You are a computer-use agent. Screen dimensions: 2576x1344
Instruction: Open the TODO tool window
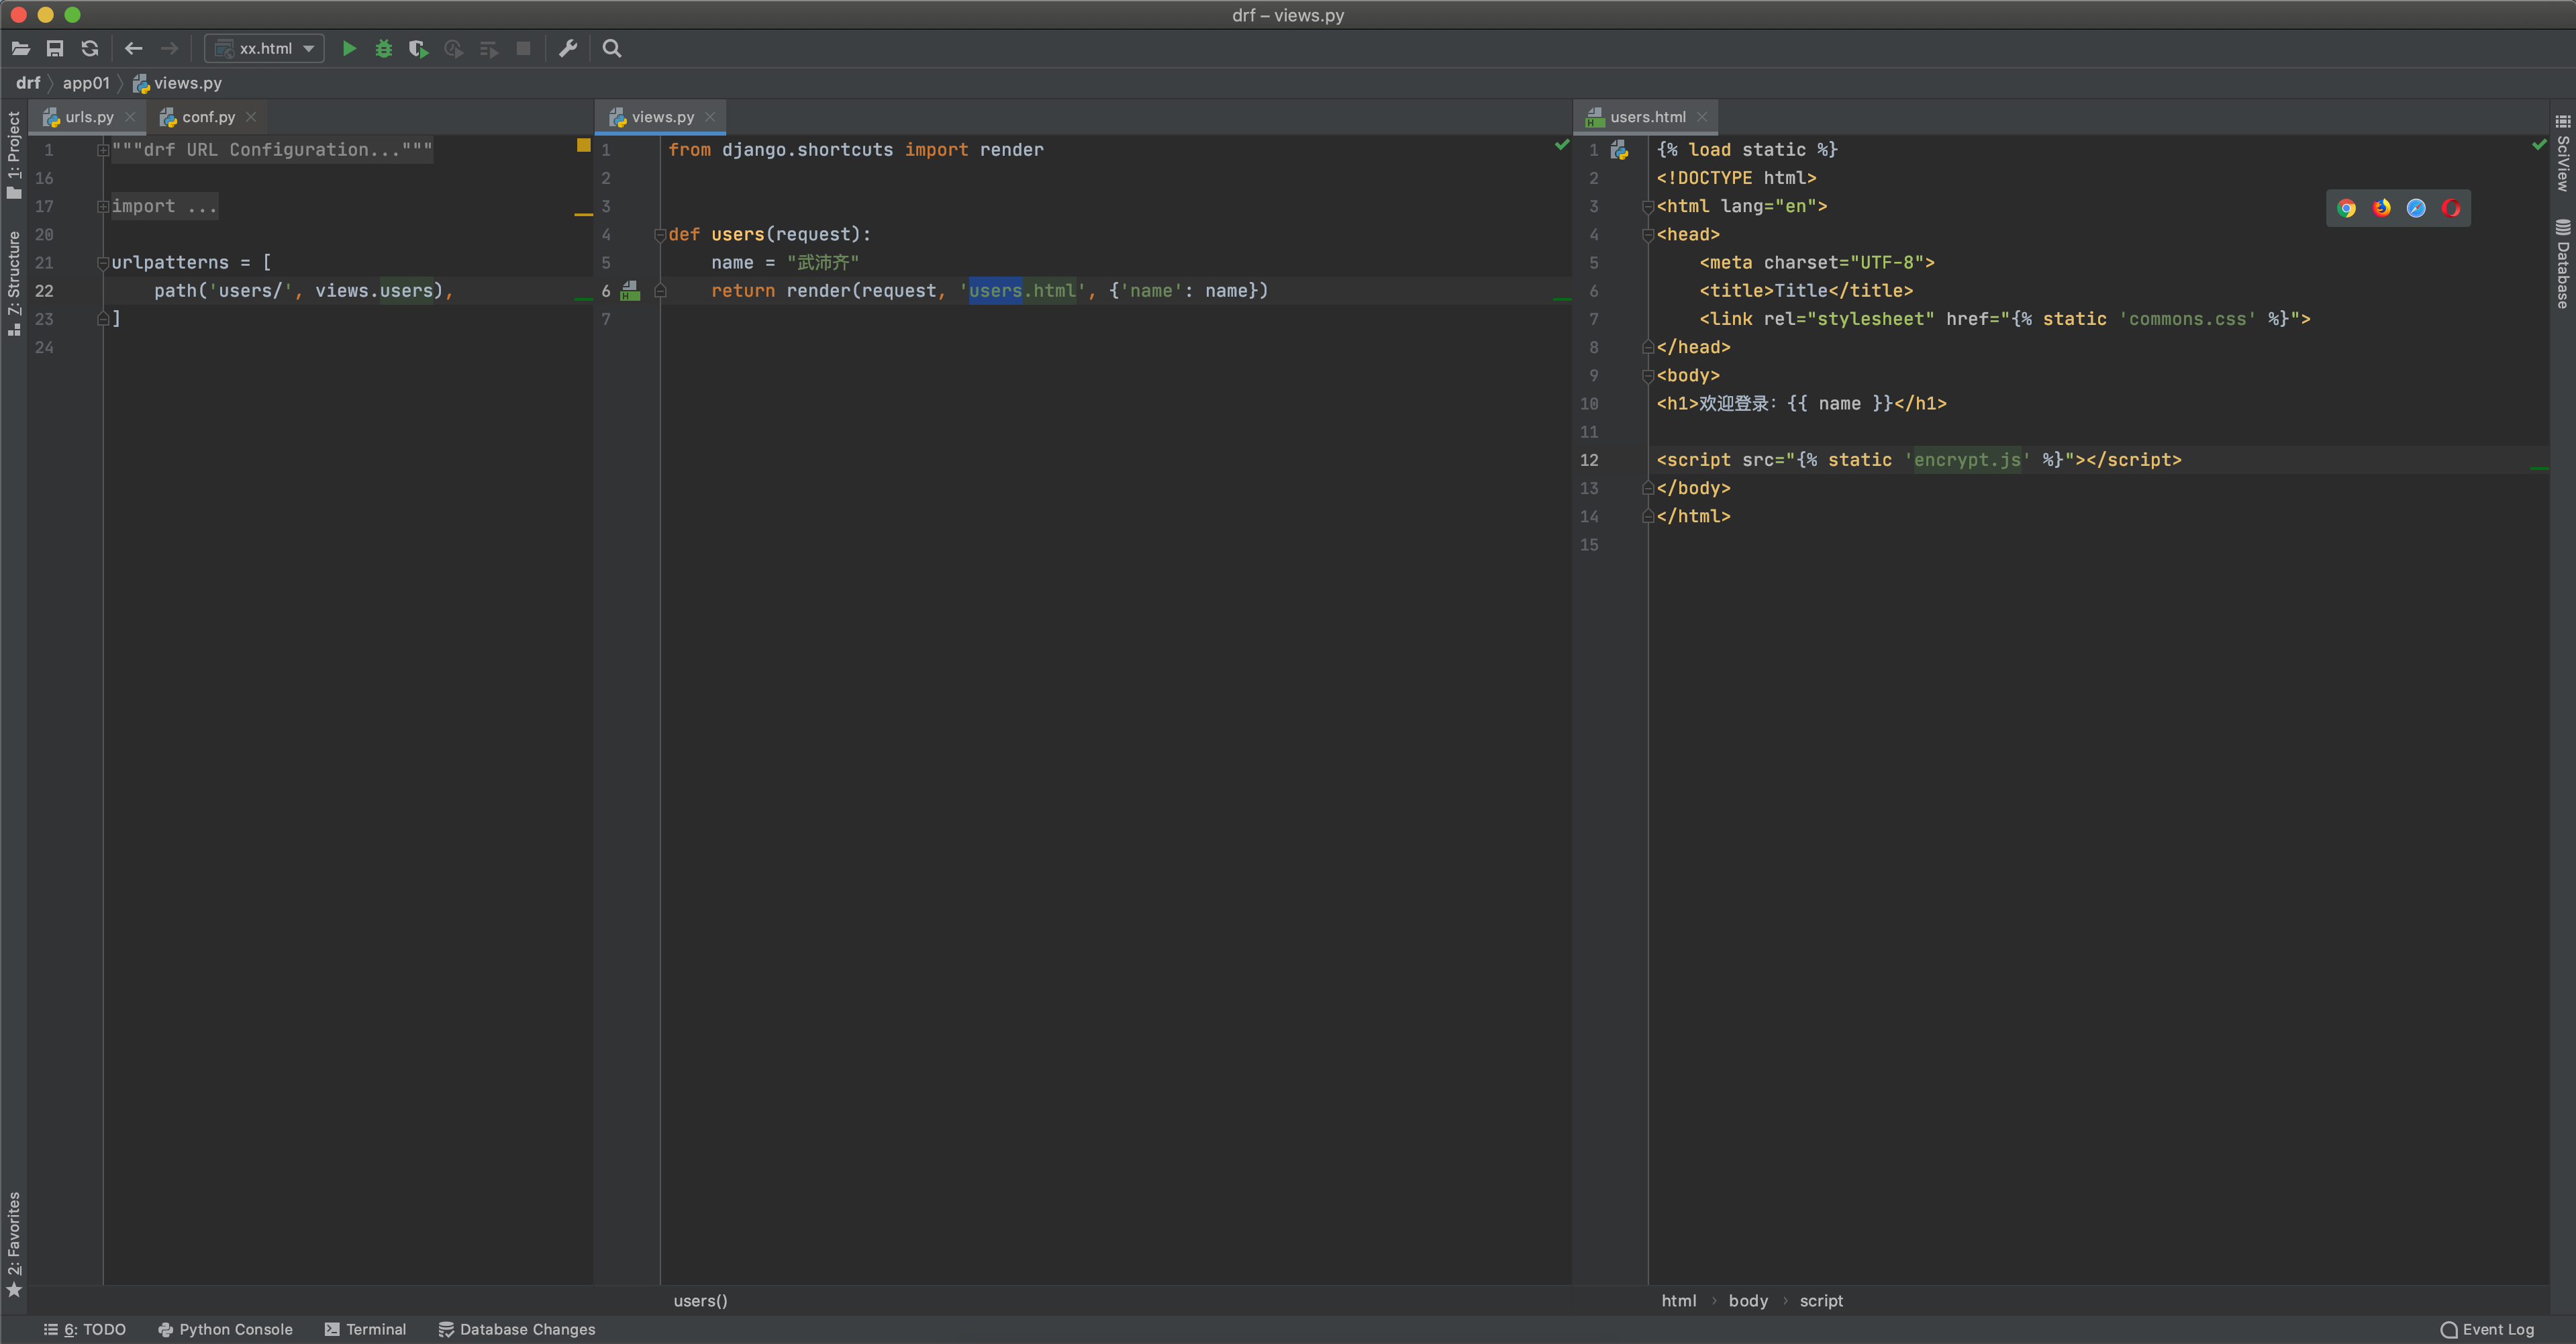(85, 1329)
